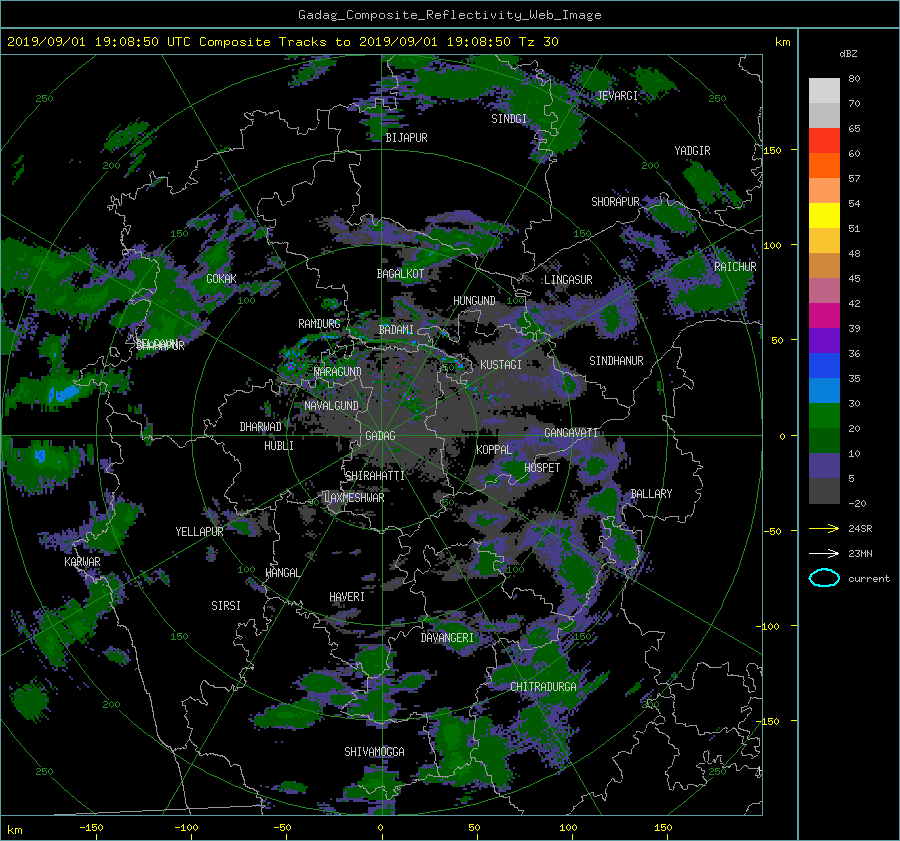Click the BIJAPUR city label
Viewport: 900px width, 841px height.
406,138
